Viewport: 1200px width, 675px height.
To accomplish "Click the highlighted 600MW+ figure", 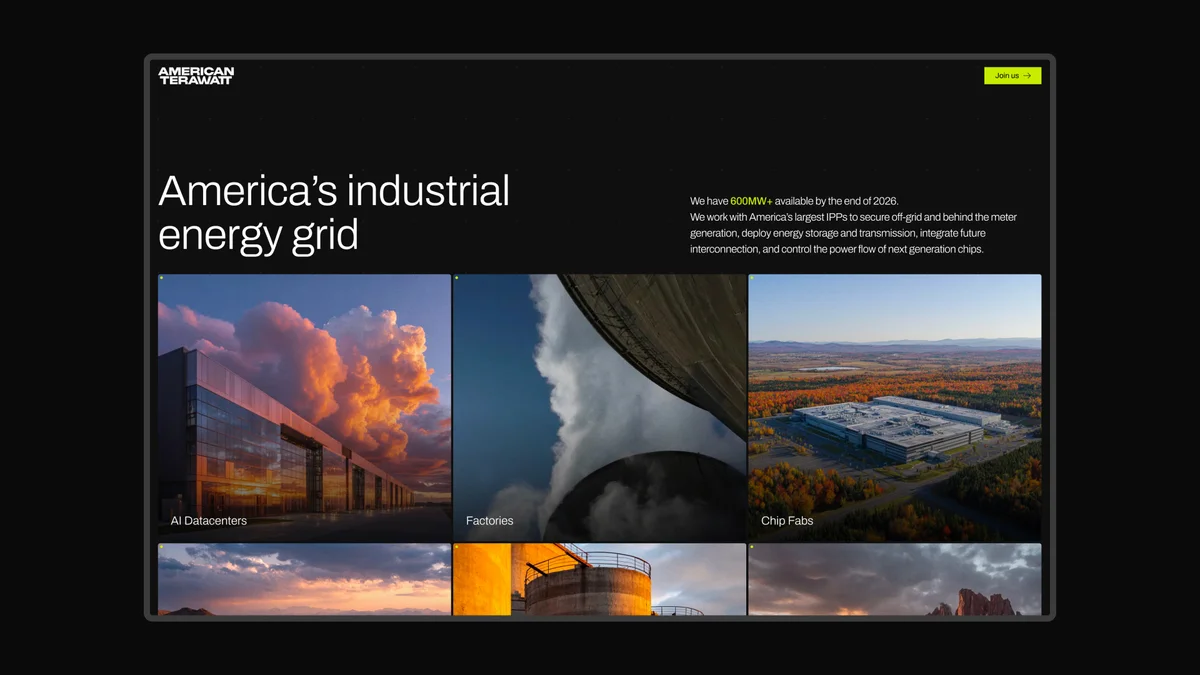I will tap(752, 201).
